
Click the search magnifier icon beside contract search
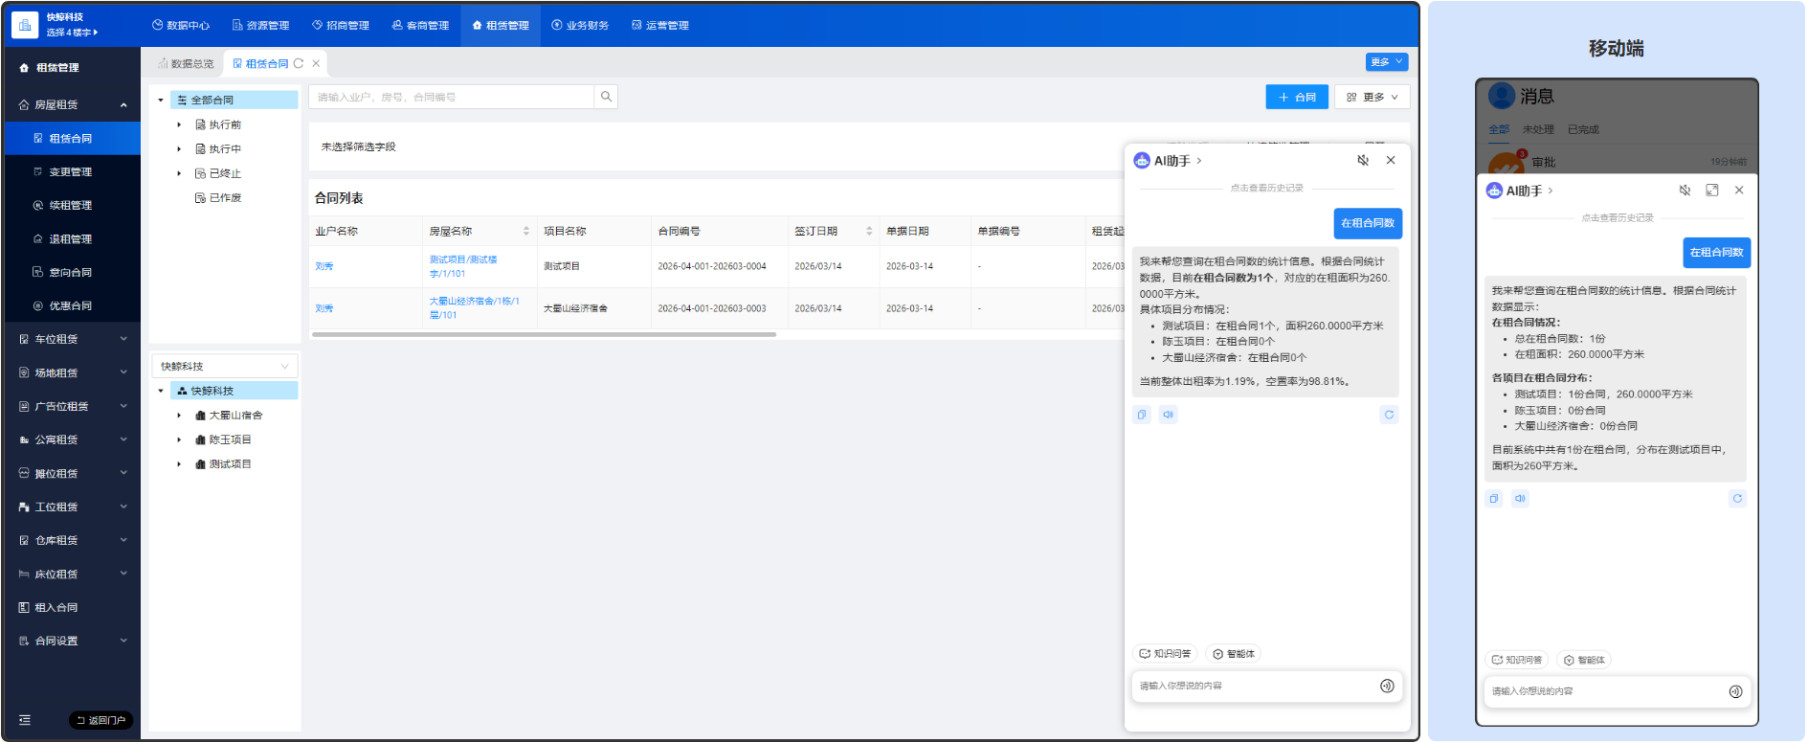pos(606,97)
